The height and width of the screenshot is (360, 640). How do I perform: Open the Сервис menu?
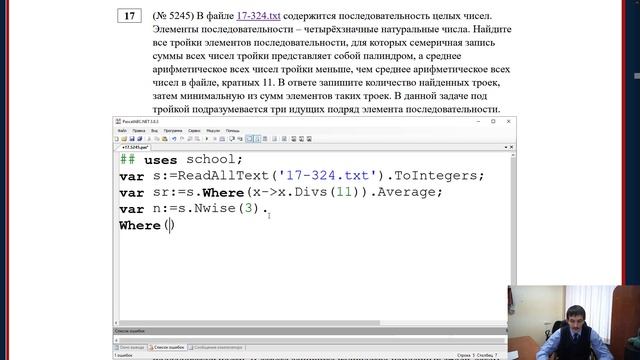tap(194, 131)
